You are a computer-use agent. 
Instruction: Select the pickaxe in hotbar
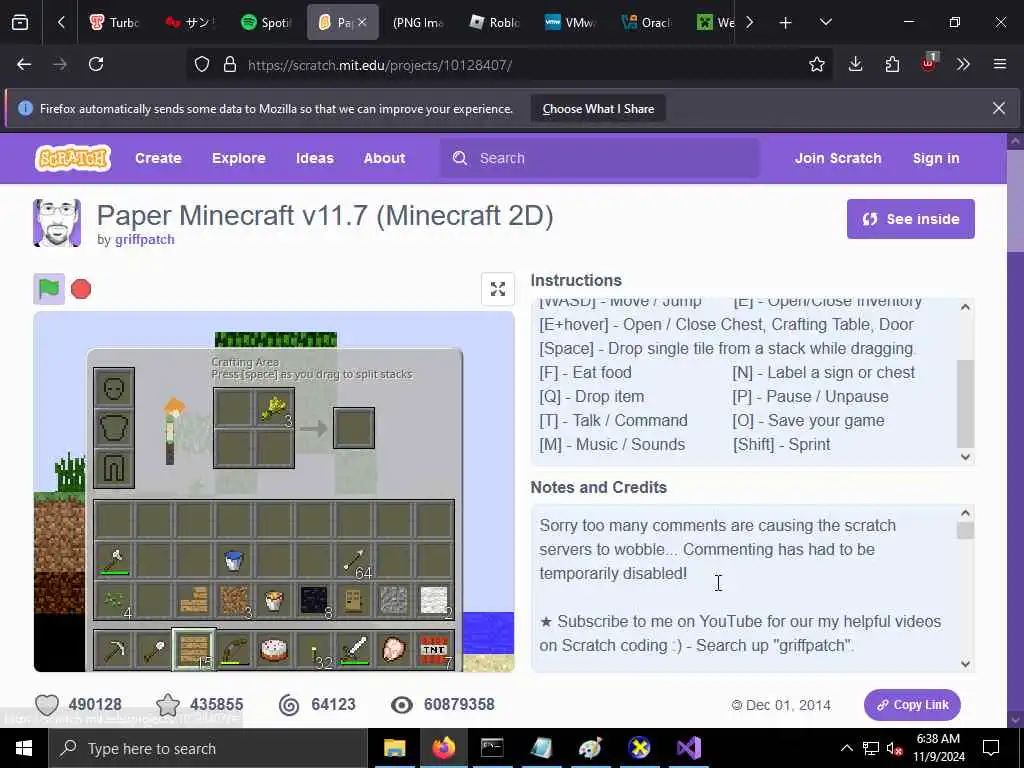[x=114, y=650]
